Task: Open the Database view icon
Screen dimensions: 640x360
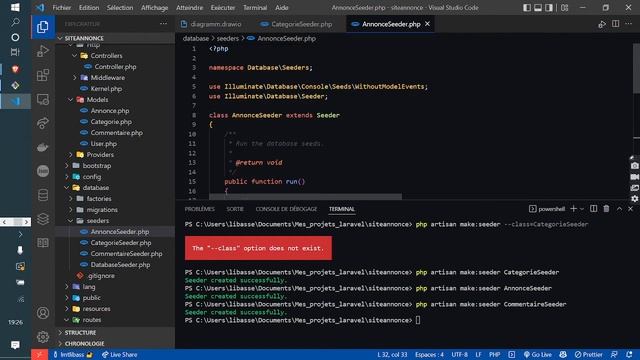Action: (x=43, y=195)
